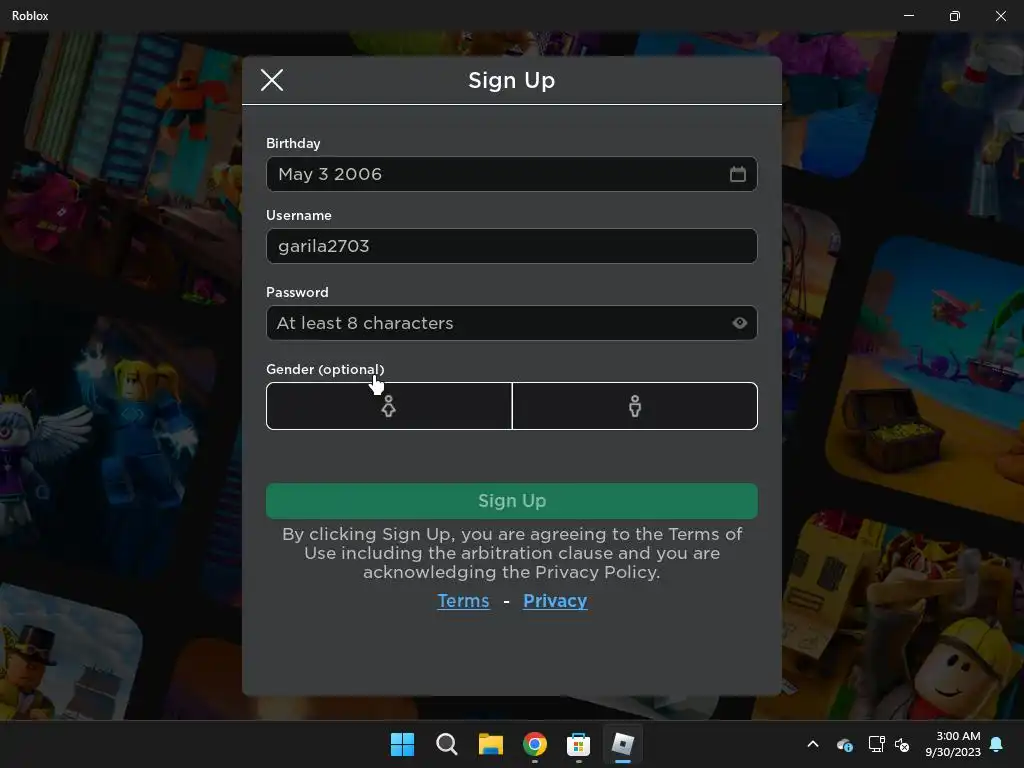Click the Username label
Screen dimensions: 1024x768
tap(298, 215)
